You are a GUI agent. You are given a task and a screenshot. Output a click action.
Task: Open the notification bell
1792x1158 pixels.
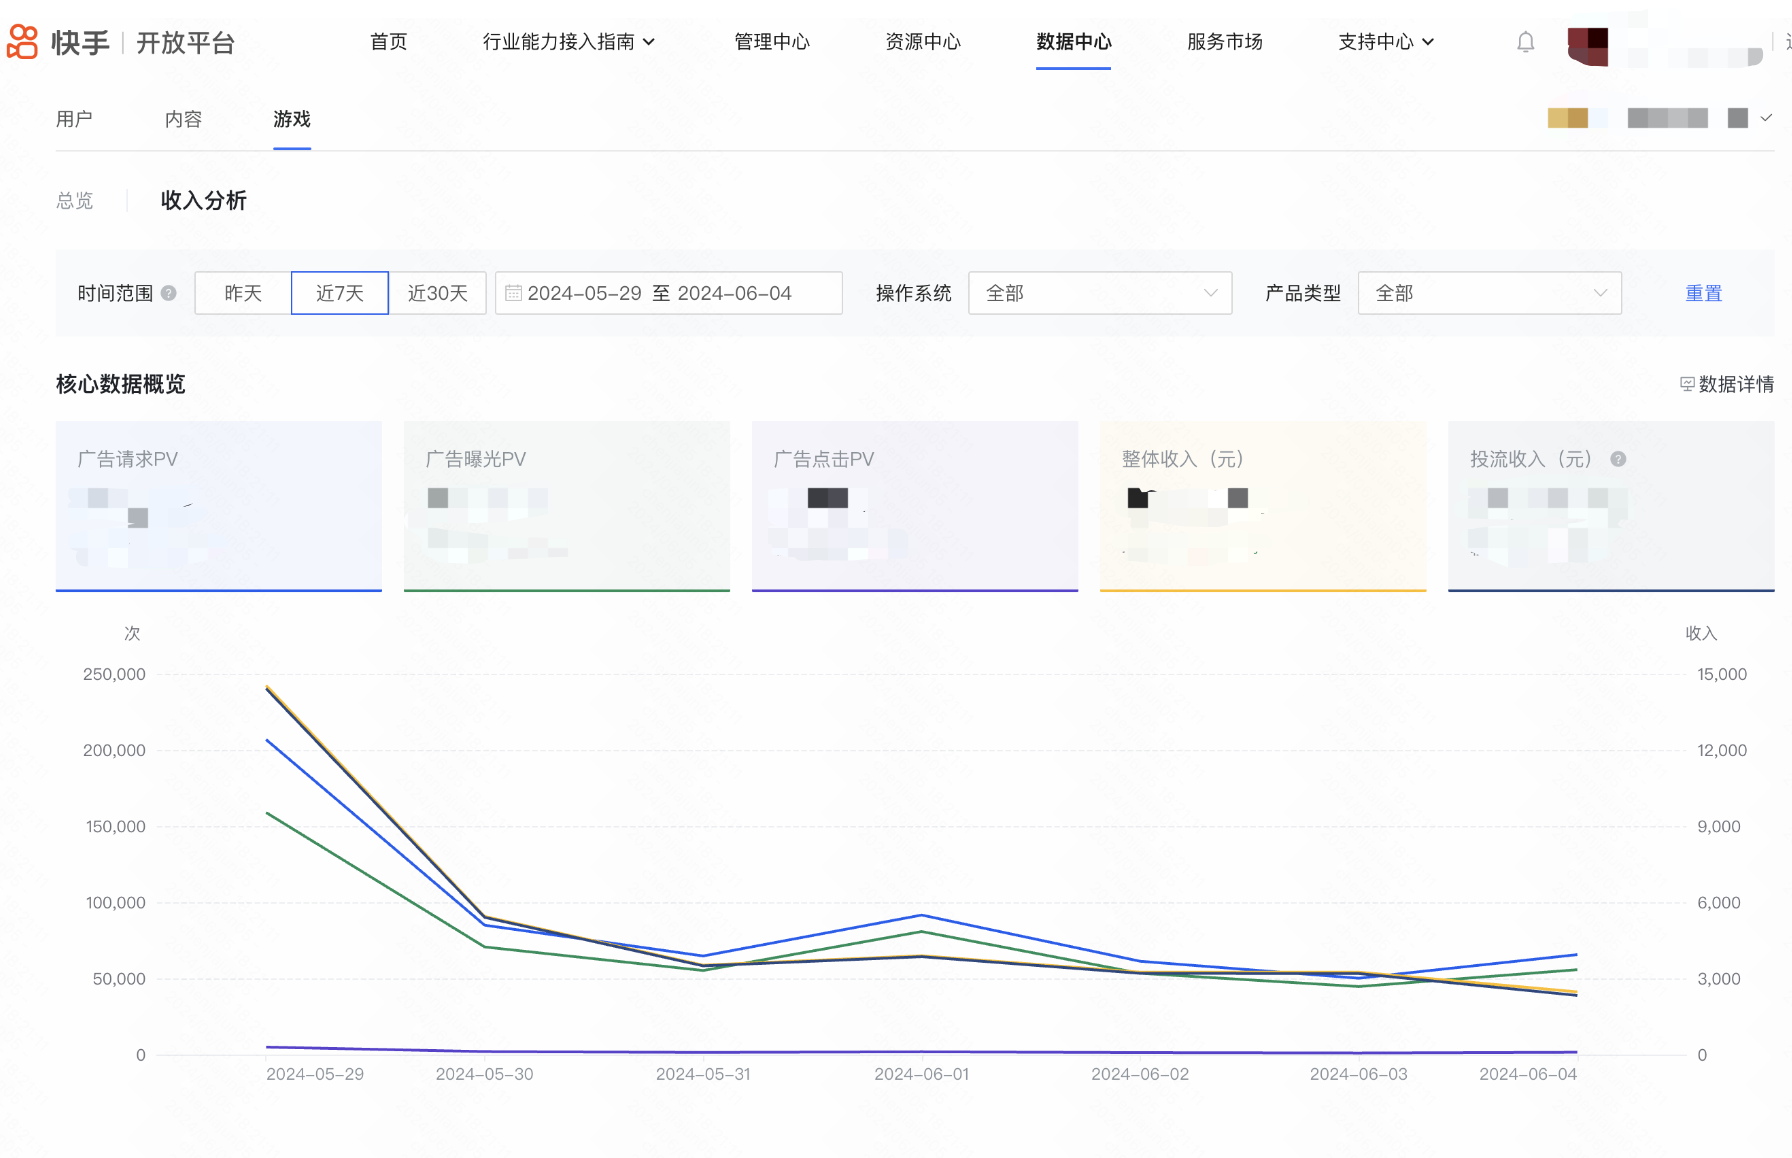pos(1525,42)
